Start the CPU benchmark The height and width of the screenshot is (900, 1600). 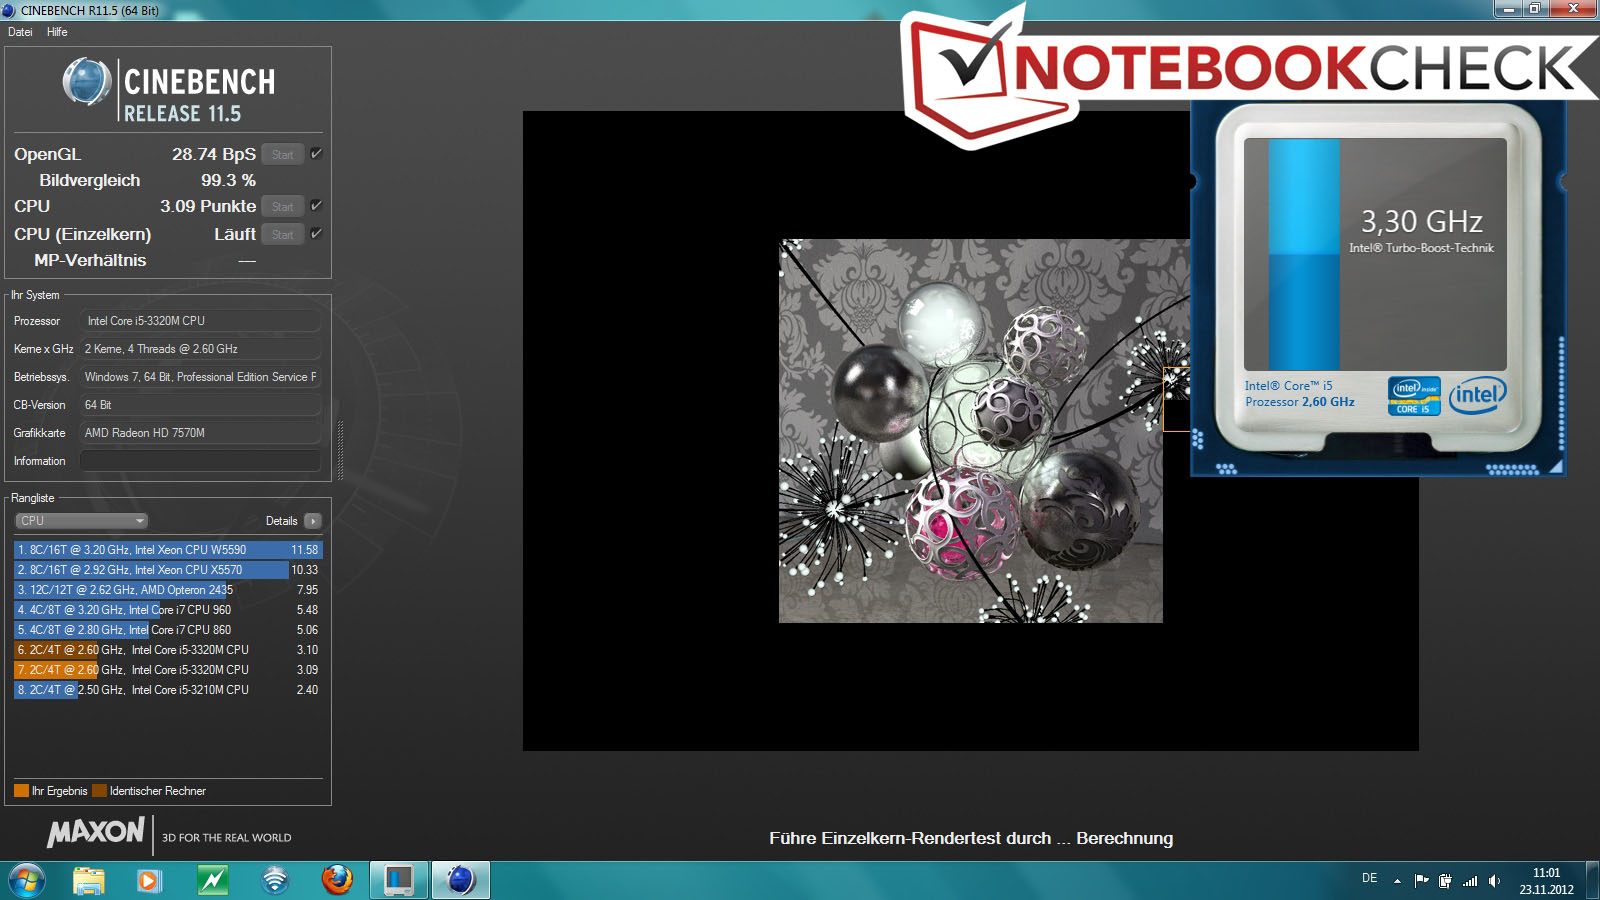(283, 206)
